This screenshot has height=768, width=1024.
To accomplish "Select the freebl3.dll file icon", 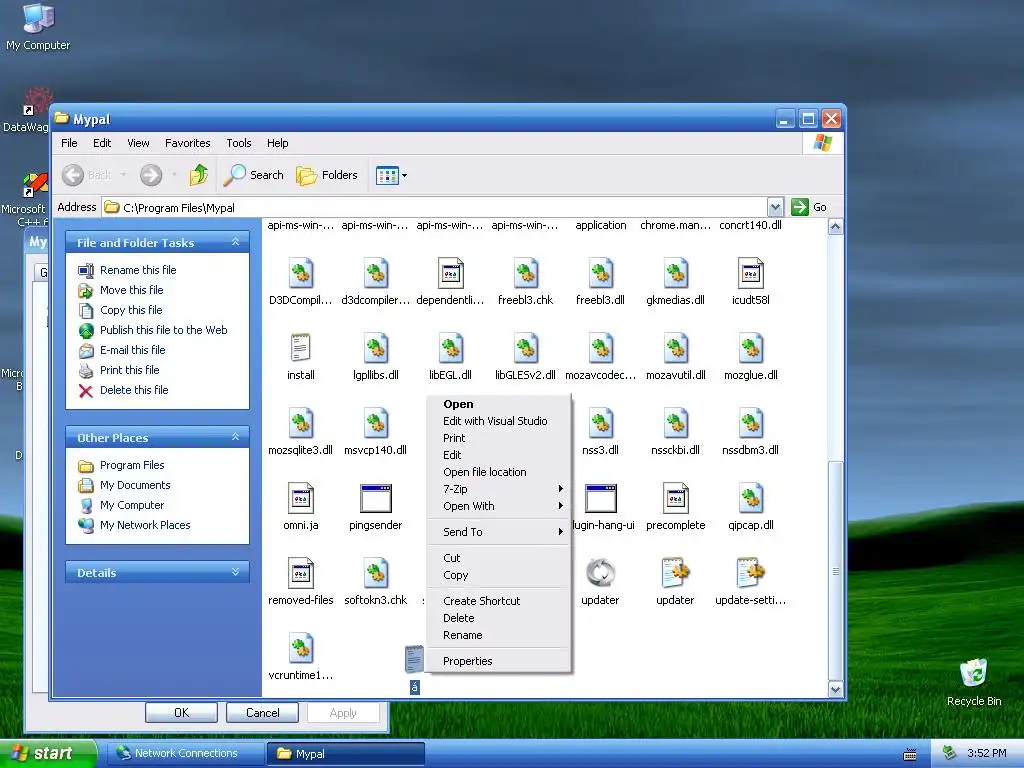I will (600, 274).
